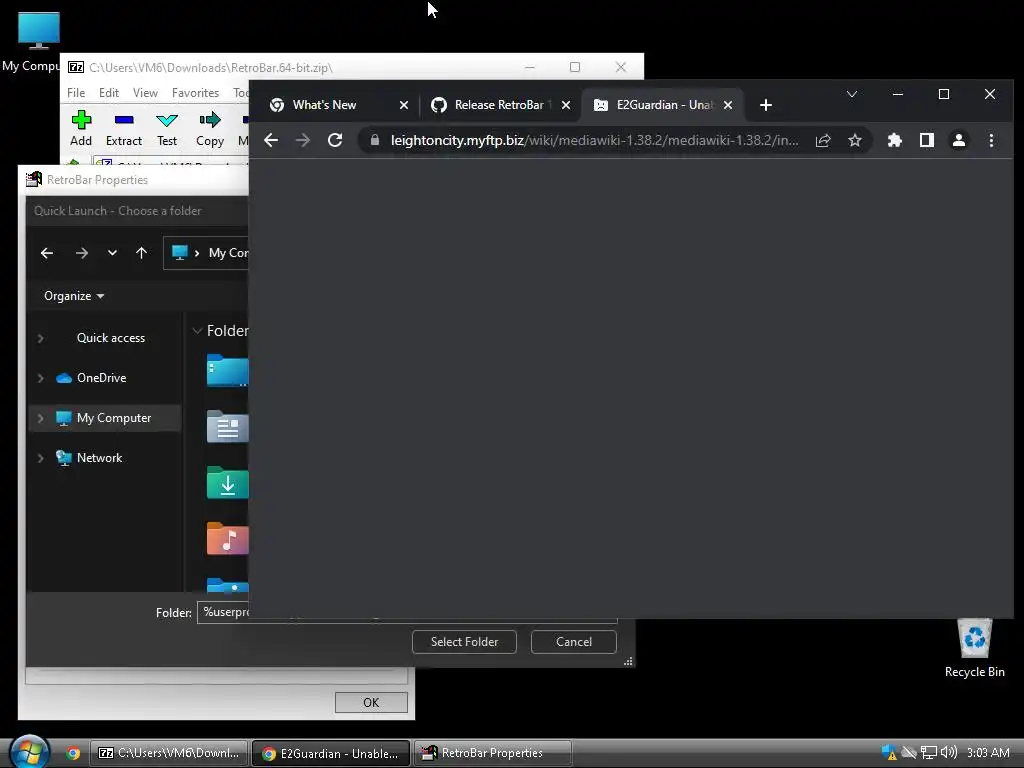Select the Music folder icon
The width and height of the screenshot is (1024, 768).
(227, 539)
